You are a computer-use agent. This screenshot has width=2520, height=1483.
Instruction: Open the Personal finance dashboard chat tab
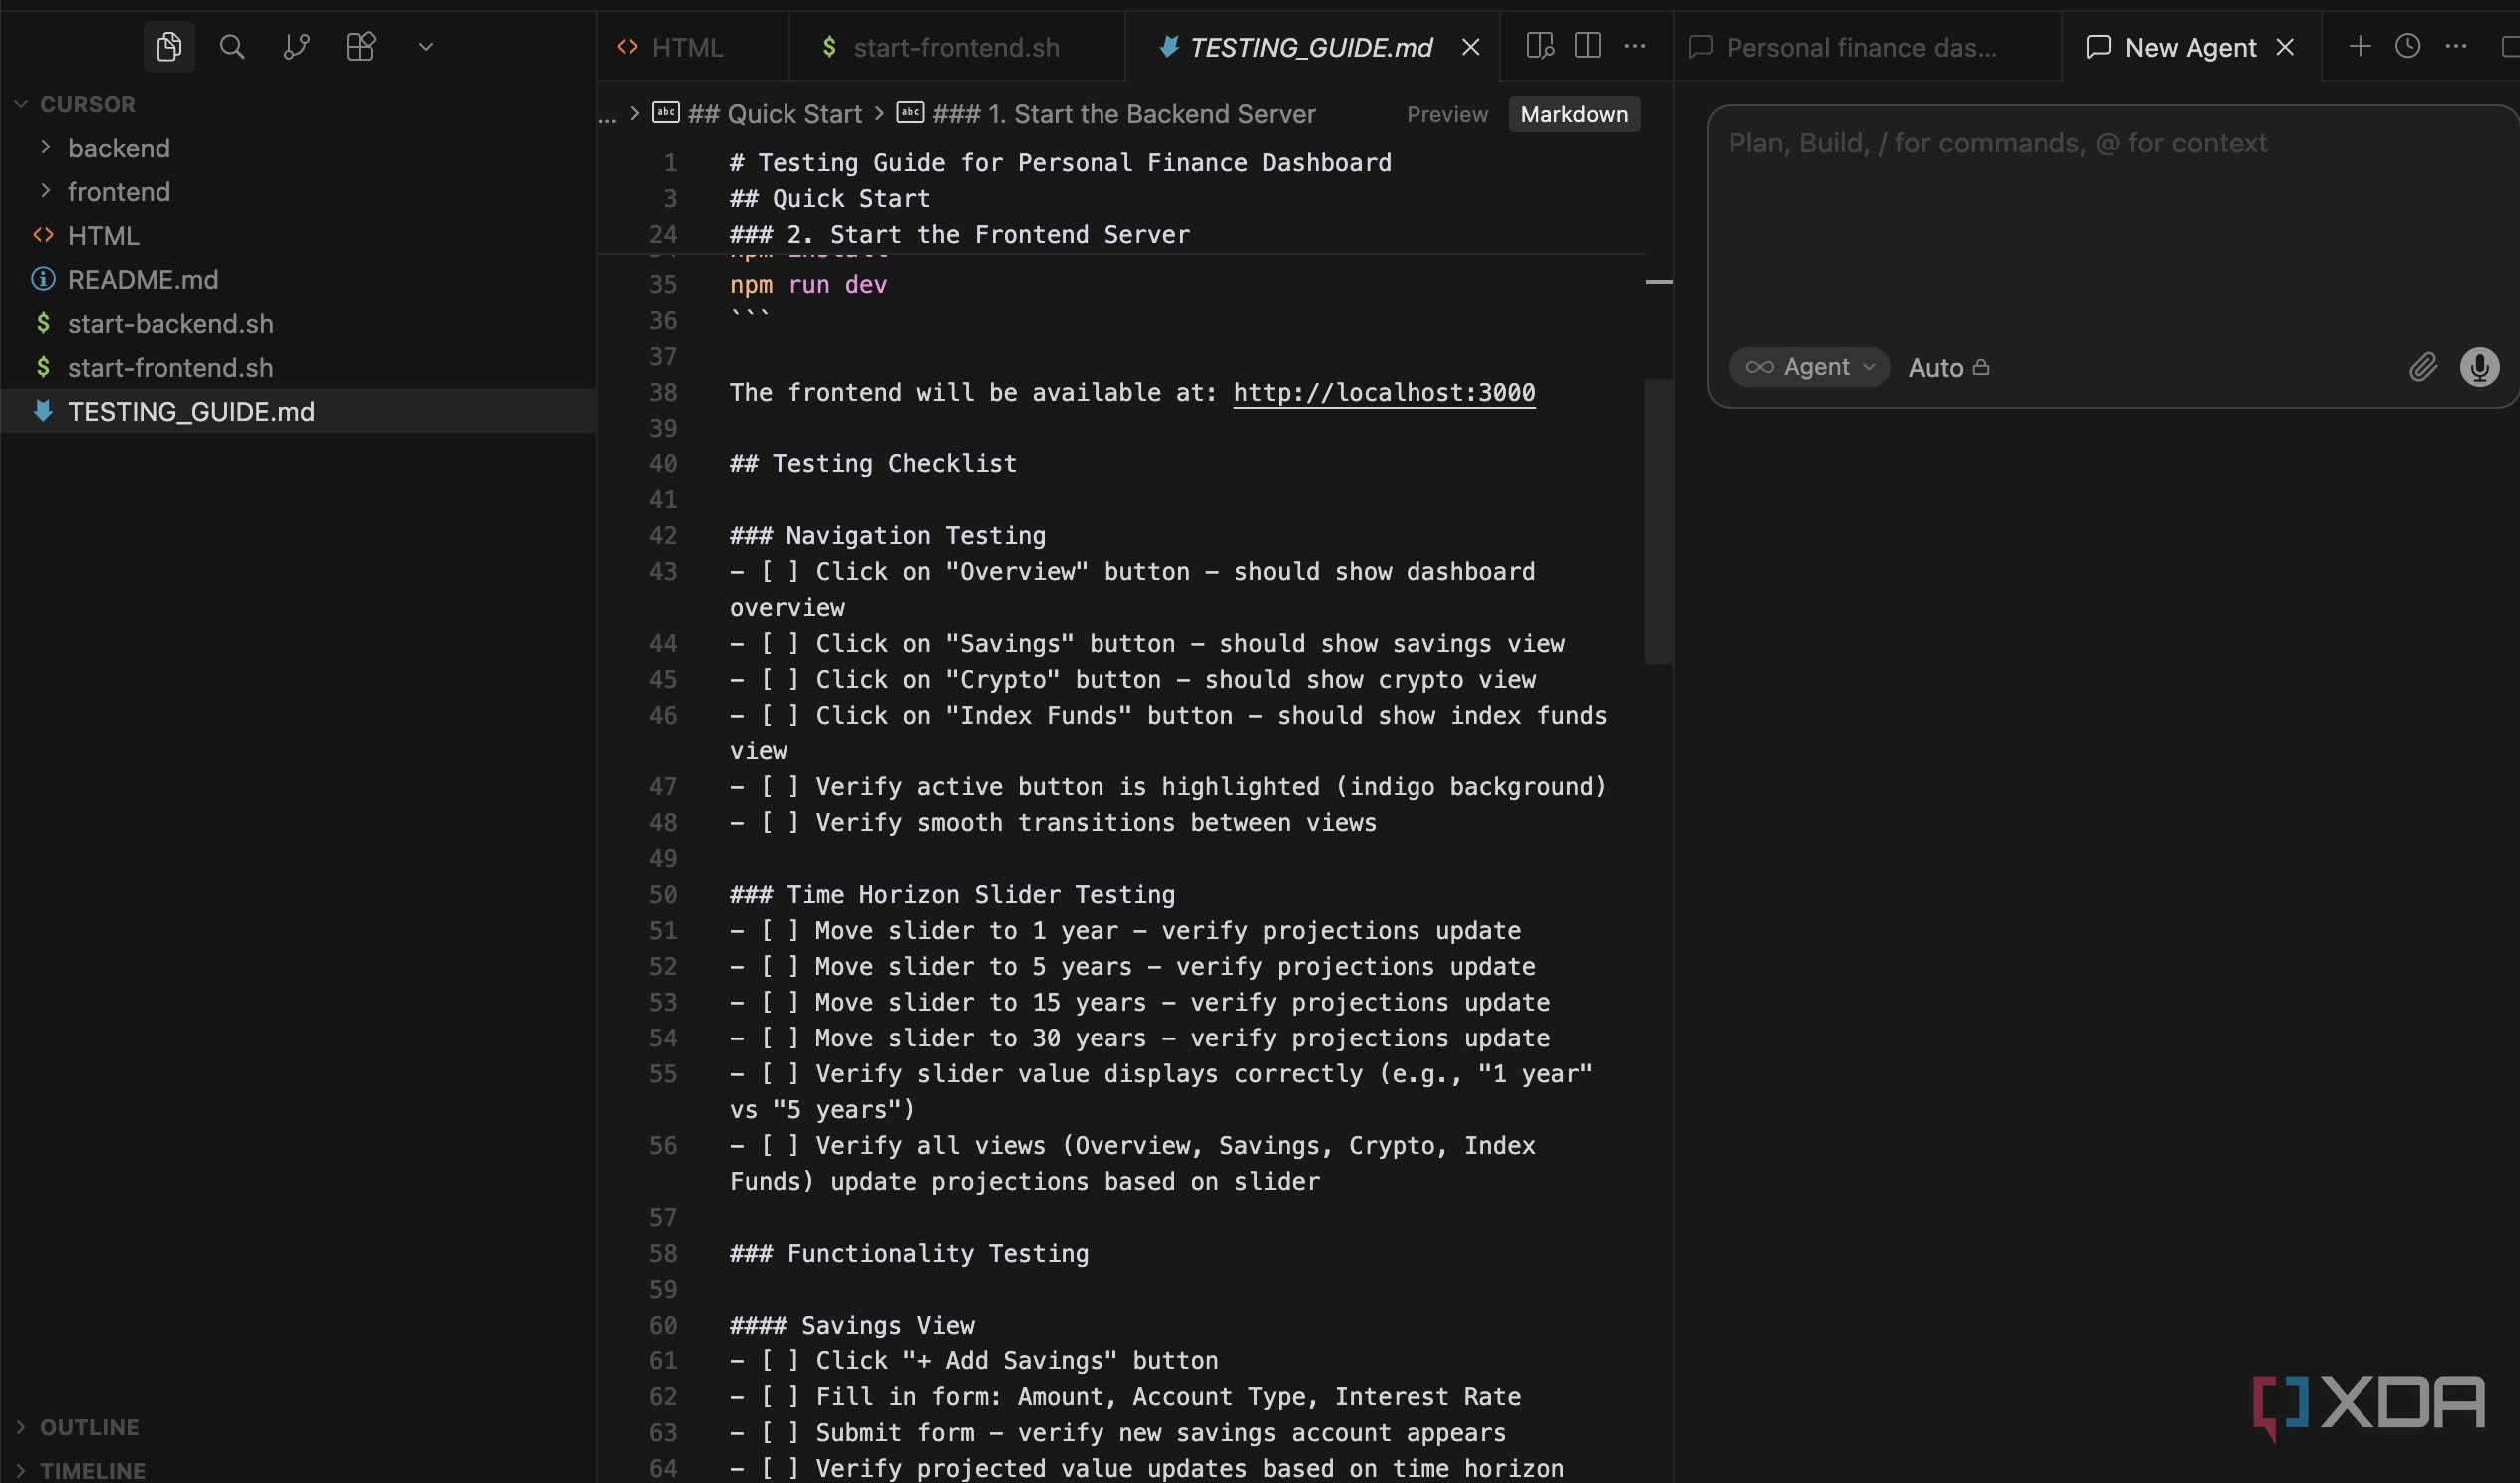tap(1860, 47)
